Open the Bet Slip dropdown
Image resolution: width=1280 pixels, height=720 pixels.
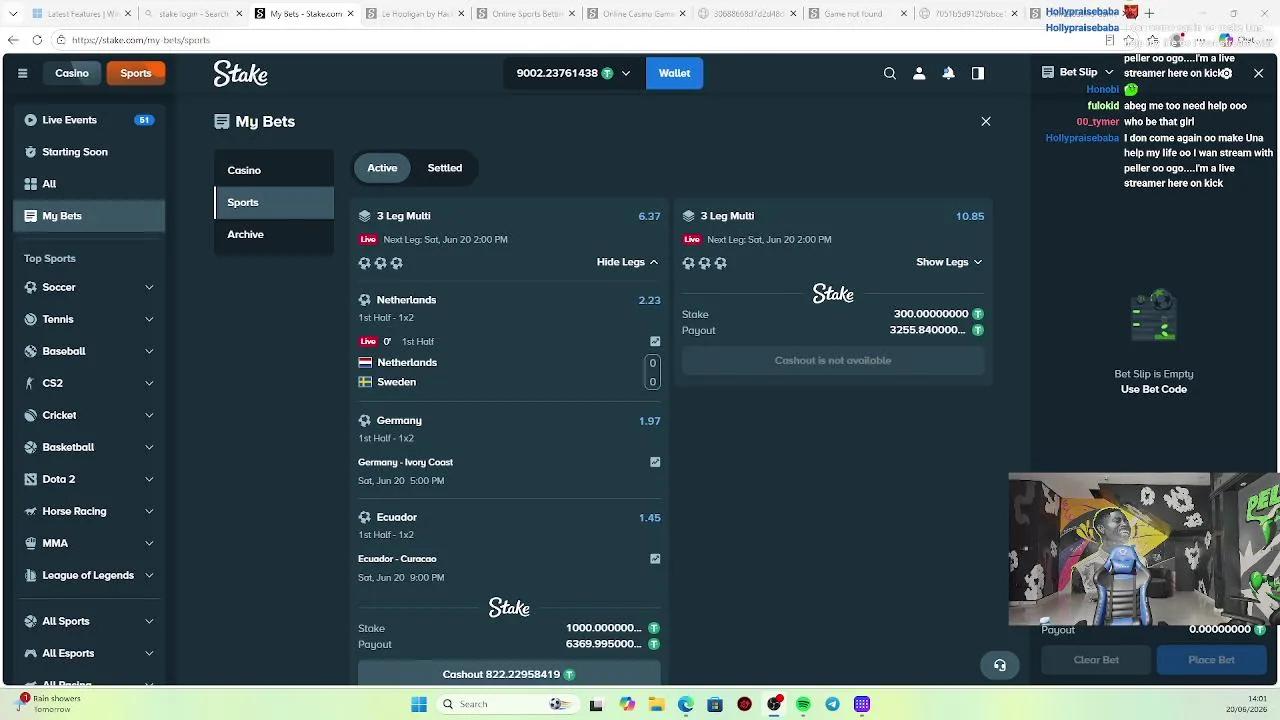click(1076, 73)
